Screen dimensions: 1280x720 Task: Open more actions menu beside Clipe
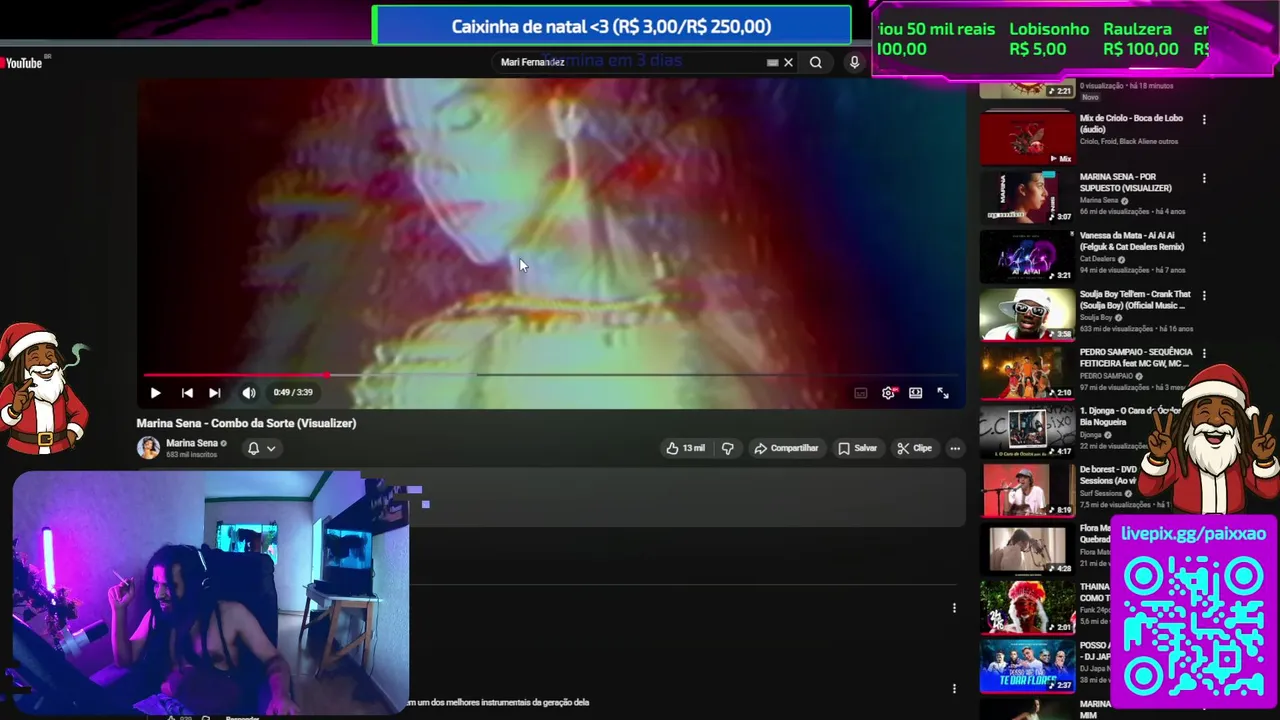click(955, 448)
